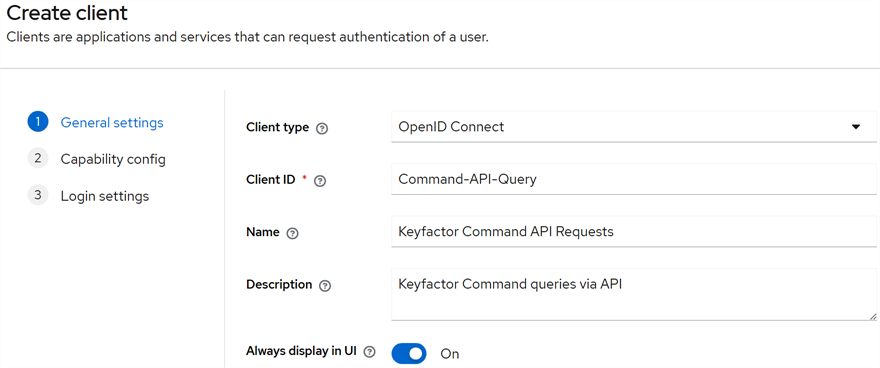Viewport: 880px width, 368px height.
Task: Show help for Description field
Action: (x=324, y=286)
